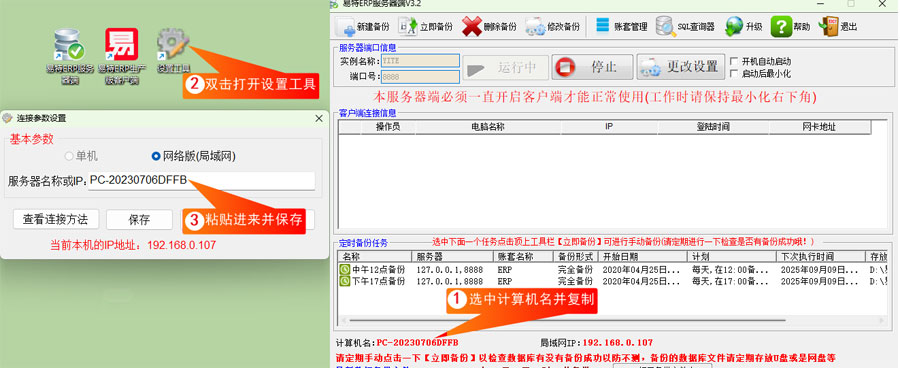
Task: Select the 易特ERP服务器端 desktop shortcut
Action: tap(70, 57)
